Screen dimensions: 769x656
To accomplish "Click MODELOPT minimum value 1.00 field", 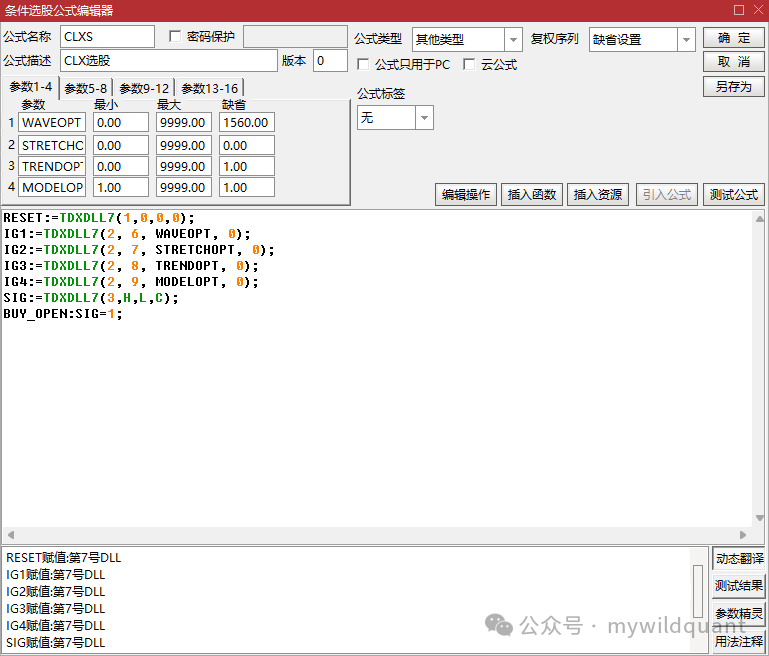I will (x=121, y=187).
